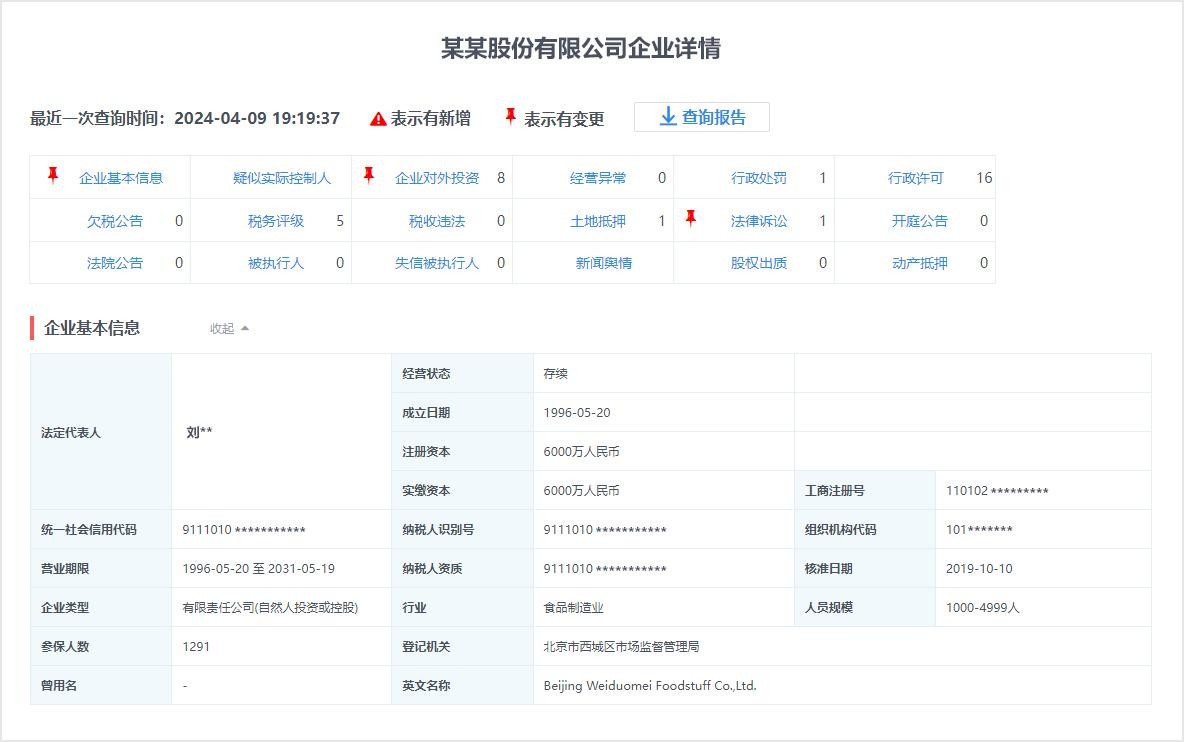This screenshot has height=742, width=1184.
Task: View 股权出质 records
Action: [x=758, y=263]
